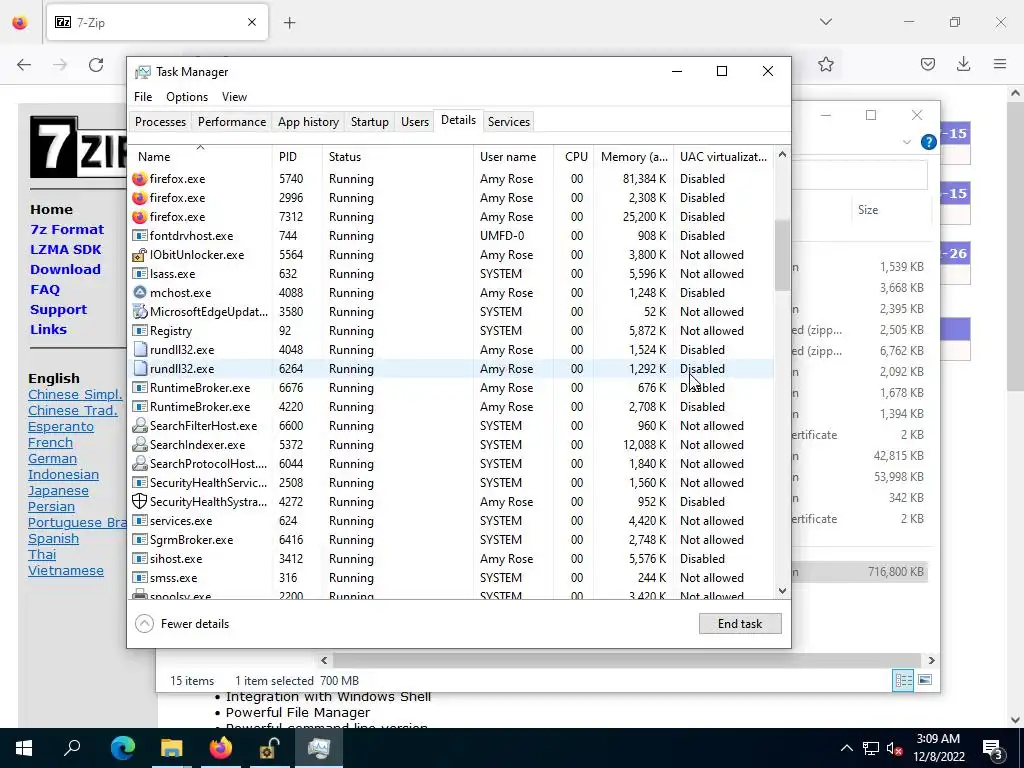Close the 7-Zip browser tab

pos(252,22)
